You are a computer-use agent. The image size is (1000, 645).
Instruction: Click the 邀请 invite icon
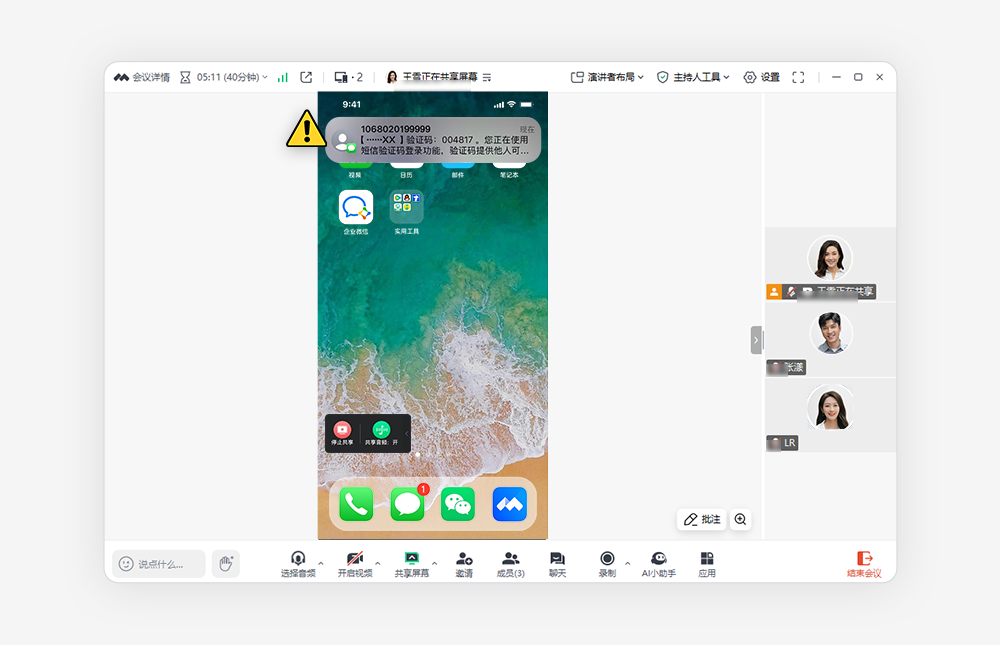(464, 565)
